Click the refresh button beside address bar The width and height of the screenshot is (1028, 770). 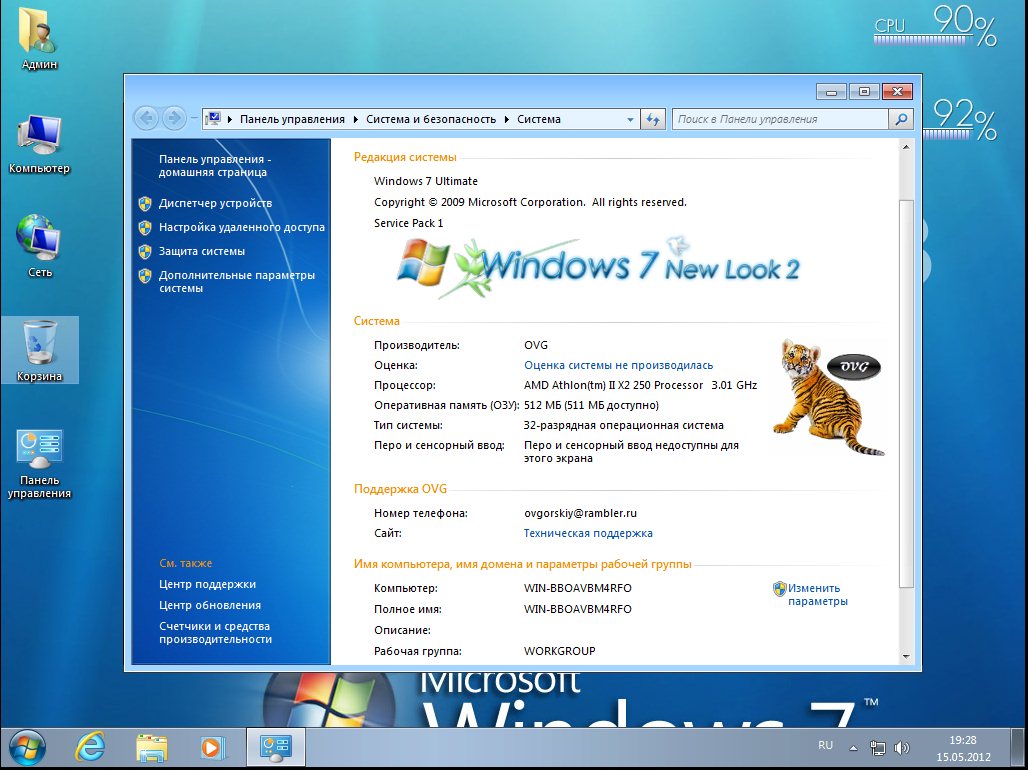pyautogui.click(x=654, y=119)
